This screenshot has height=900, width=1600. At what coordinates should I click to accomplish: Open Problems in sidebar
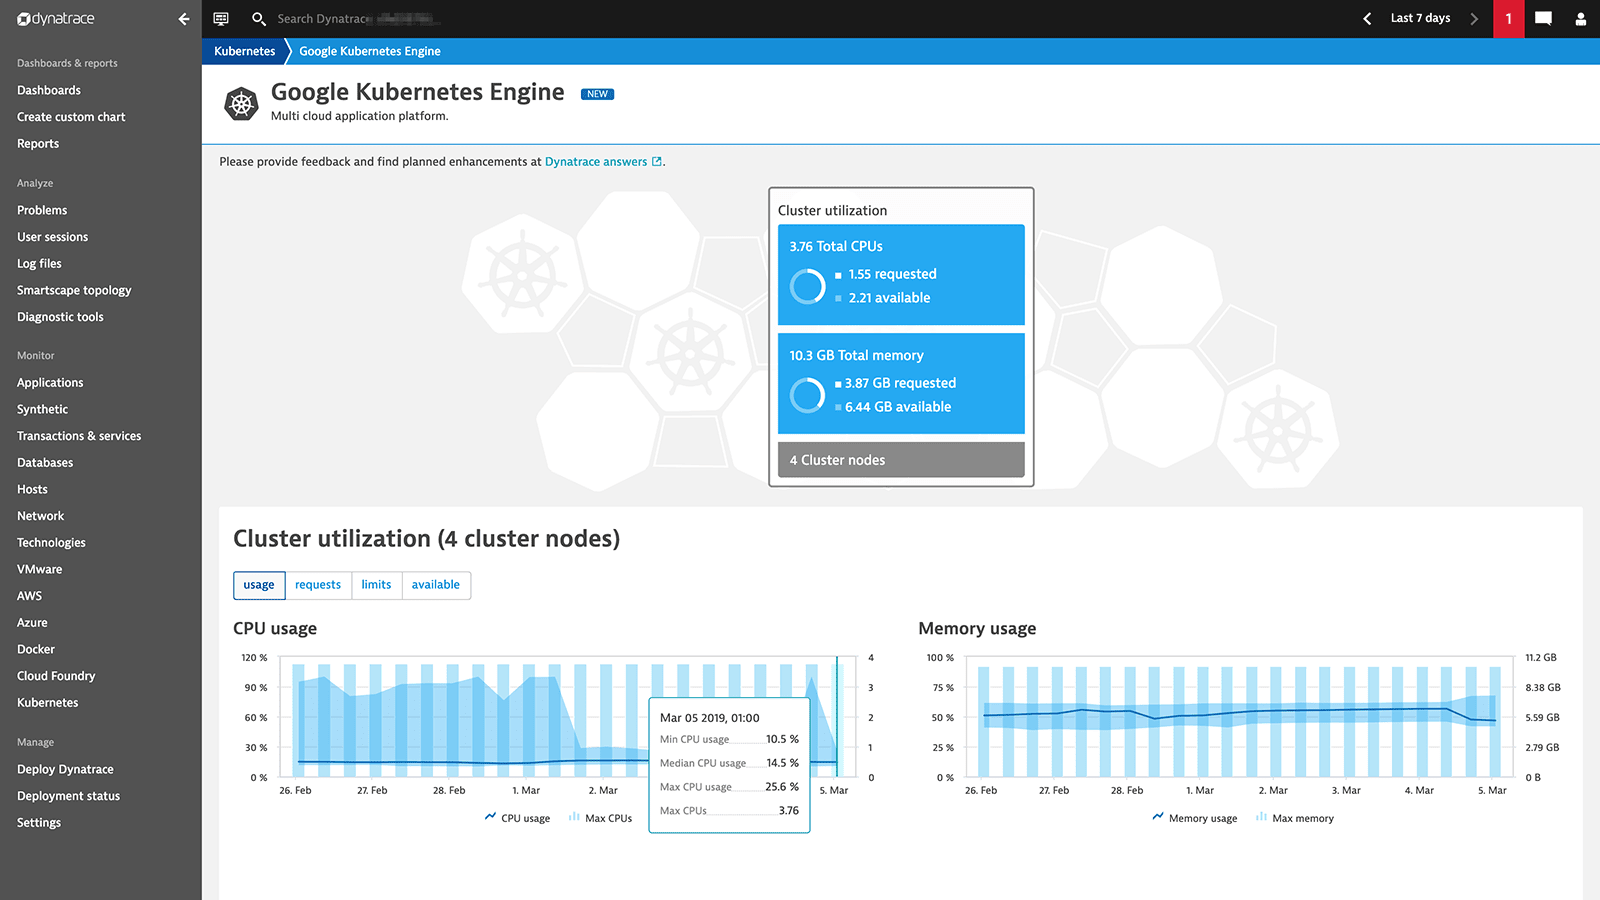click(42, 210)
